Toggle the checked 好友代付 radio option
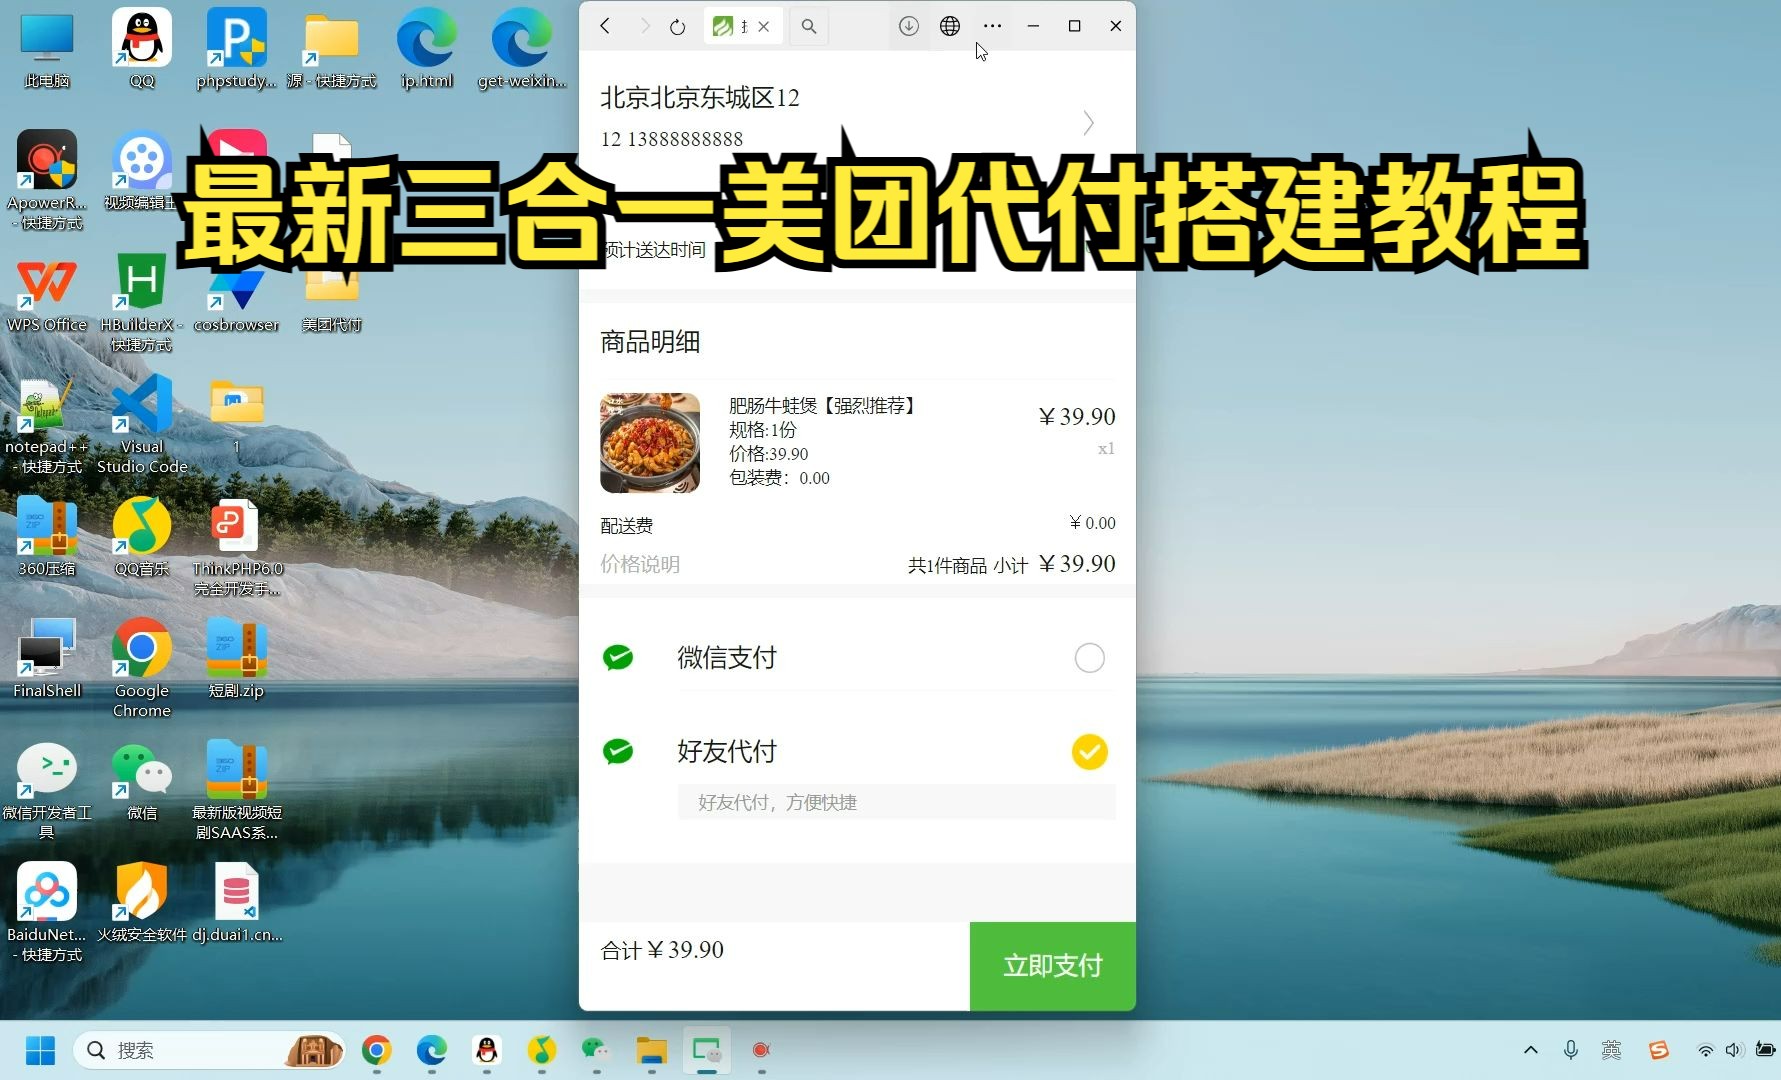This screenshot has width=1781, height=1080. (x=1089, y=752)
